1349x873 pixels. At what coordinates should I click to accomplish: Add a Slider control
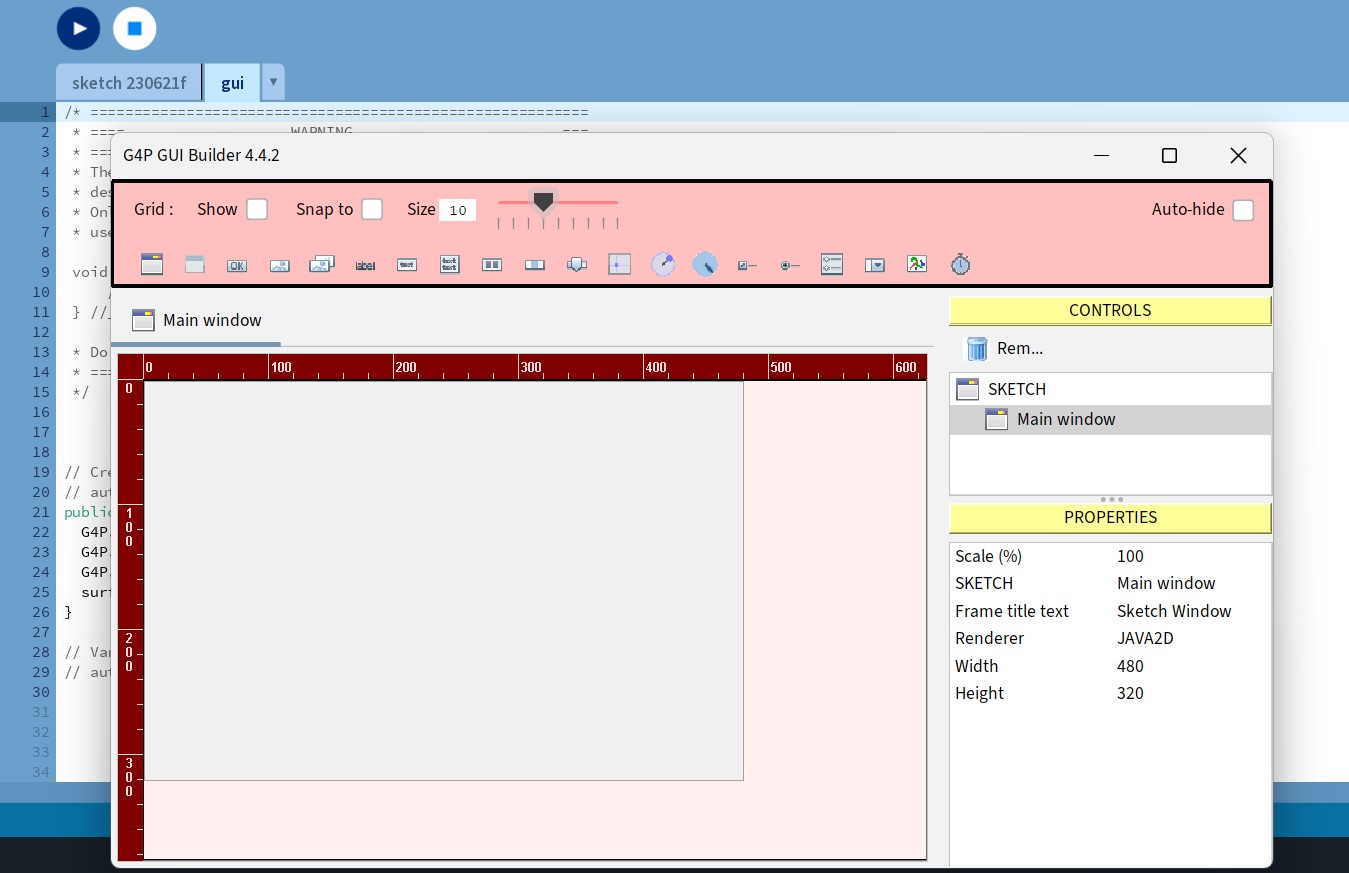[x=535, y=265]
